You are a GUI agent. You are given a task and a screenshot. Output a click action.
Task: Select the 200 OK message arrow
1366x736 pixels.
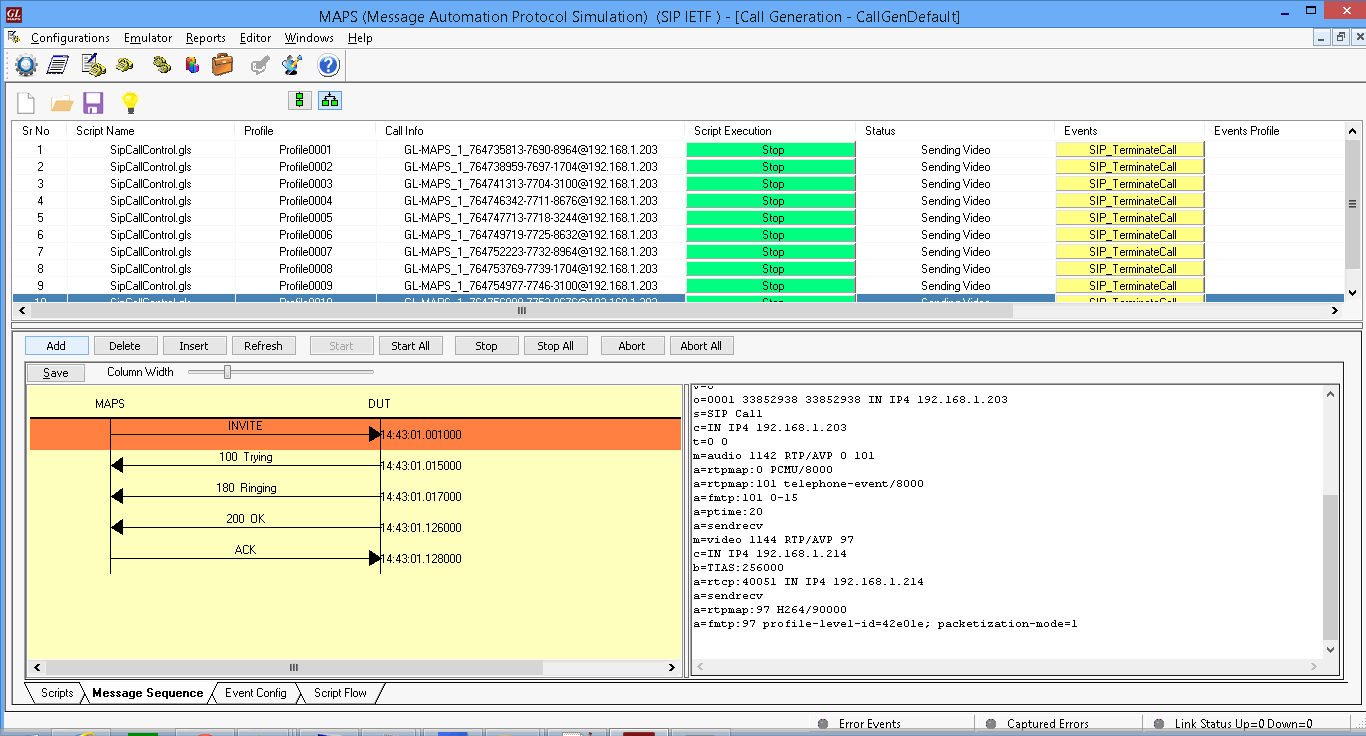[x=245, y=527]
